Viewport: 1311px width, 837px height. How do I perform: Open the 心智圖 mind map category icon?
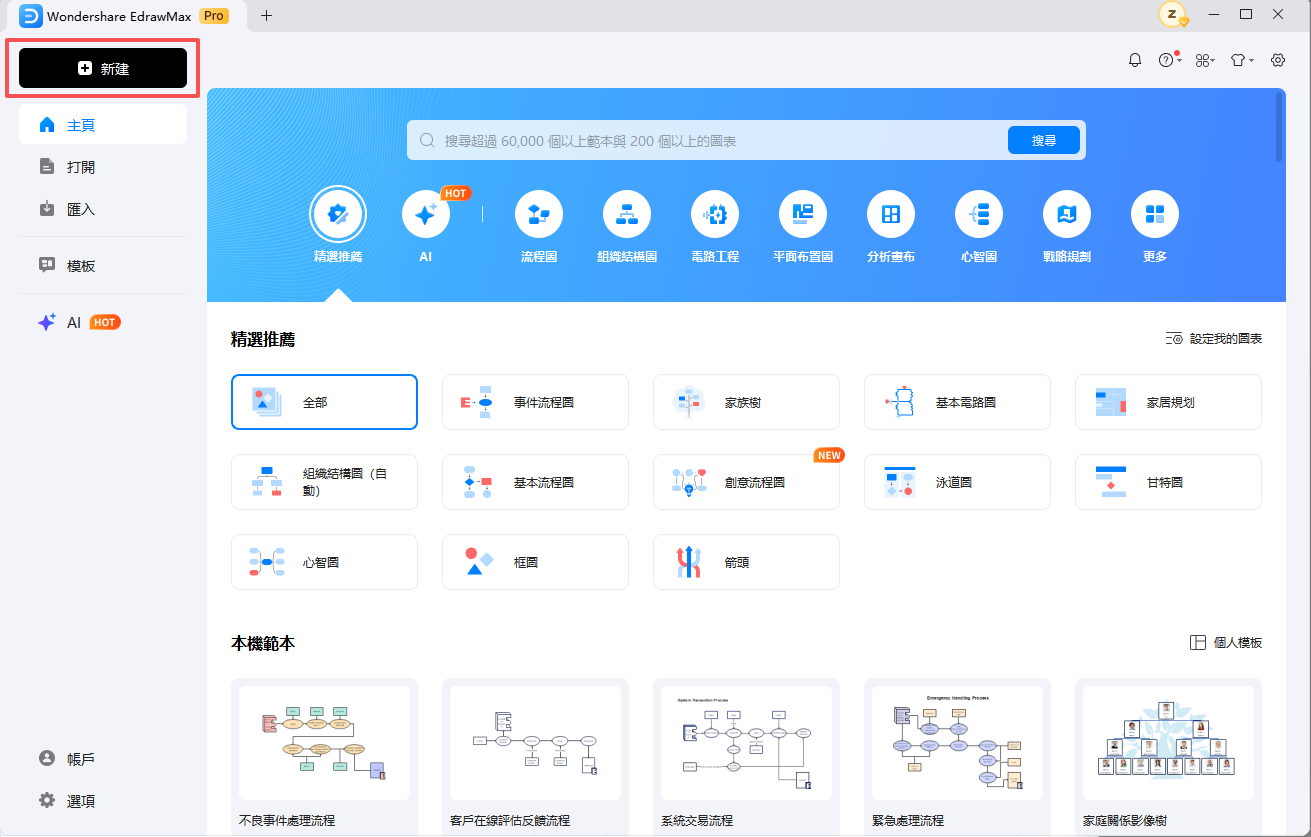(978, 213)
